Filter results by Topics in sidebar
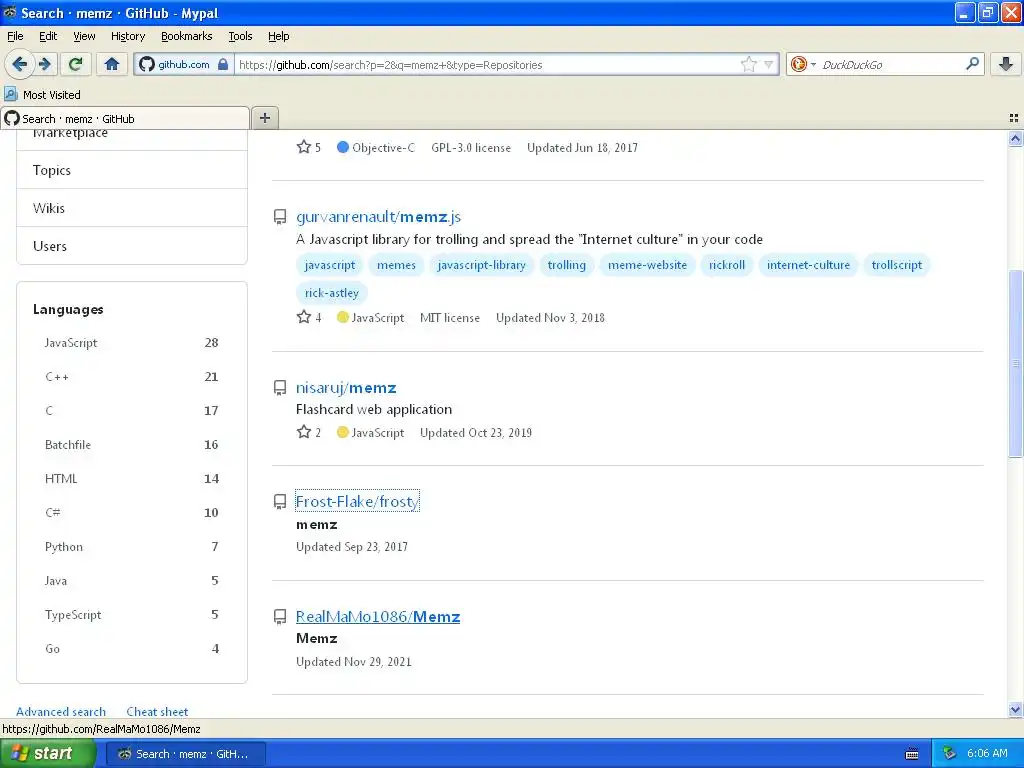Image resolution: width=1024 pixels, height=768 pixels. pyautogui.click(x=132, y=170)
